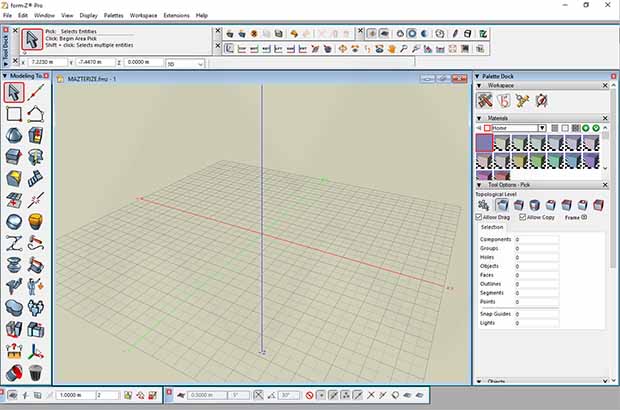Select the vector line drawing tool
This screenshot has width=620, height=410.
click(x=36, y=93)
